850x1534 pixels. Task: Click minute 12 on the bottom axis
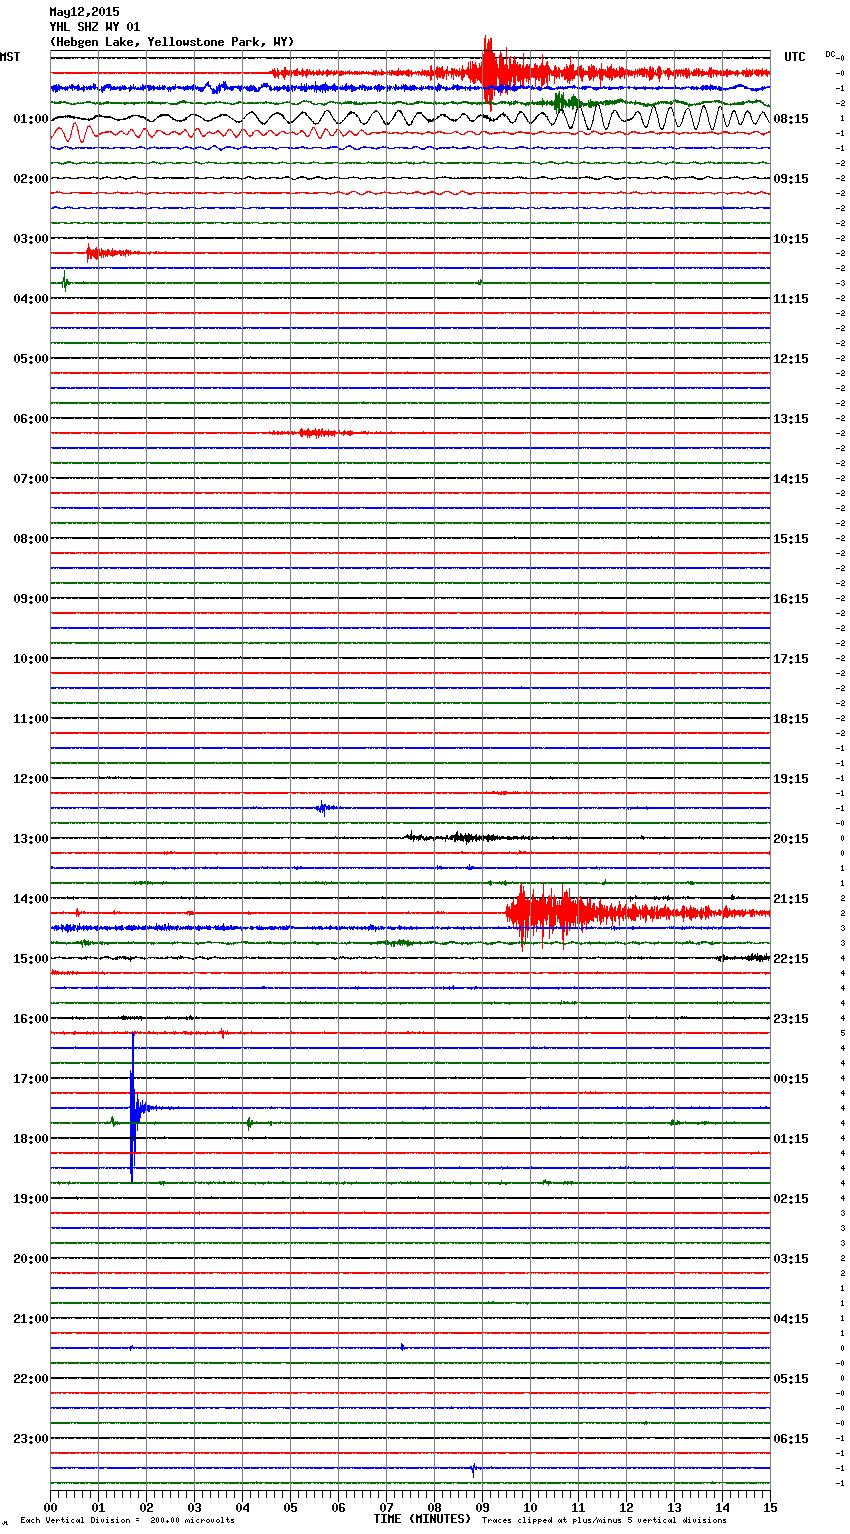(x=626, y=1507)
